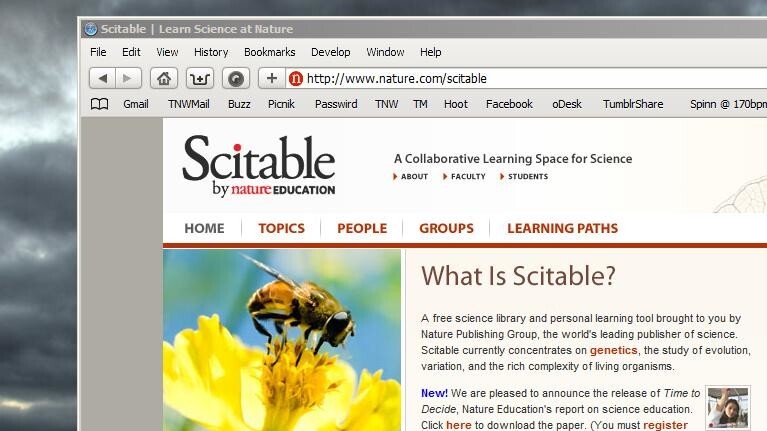Select the HOME navigation tab

[204, 228]
